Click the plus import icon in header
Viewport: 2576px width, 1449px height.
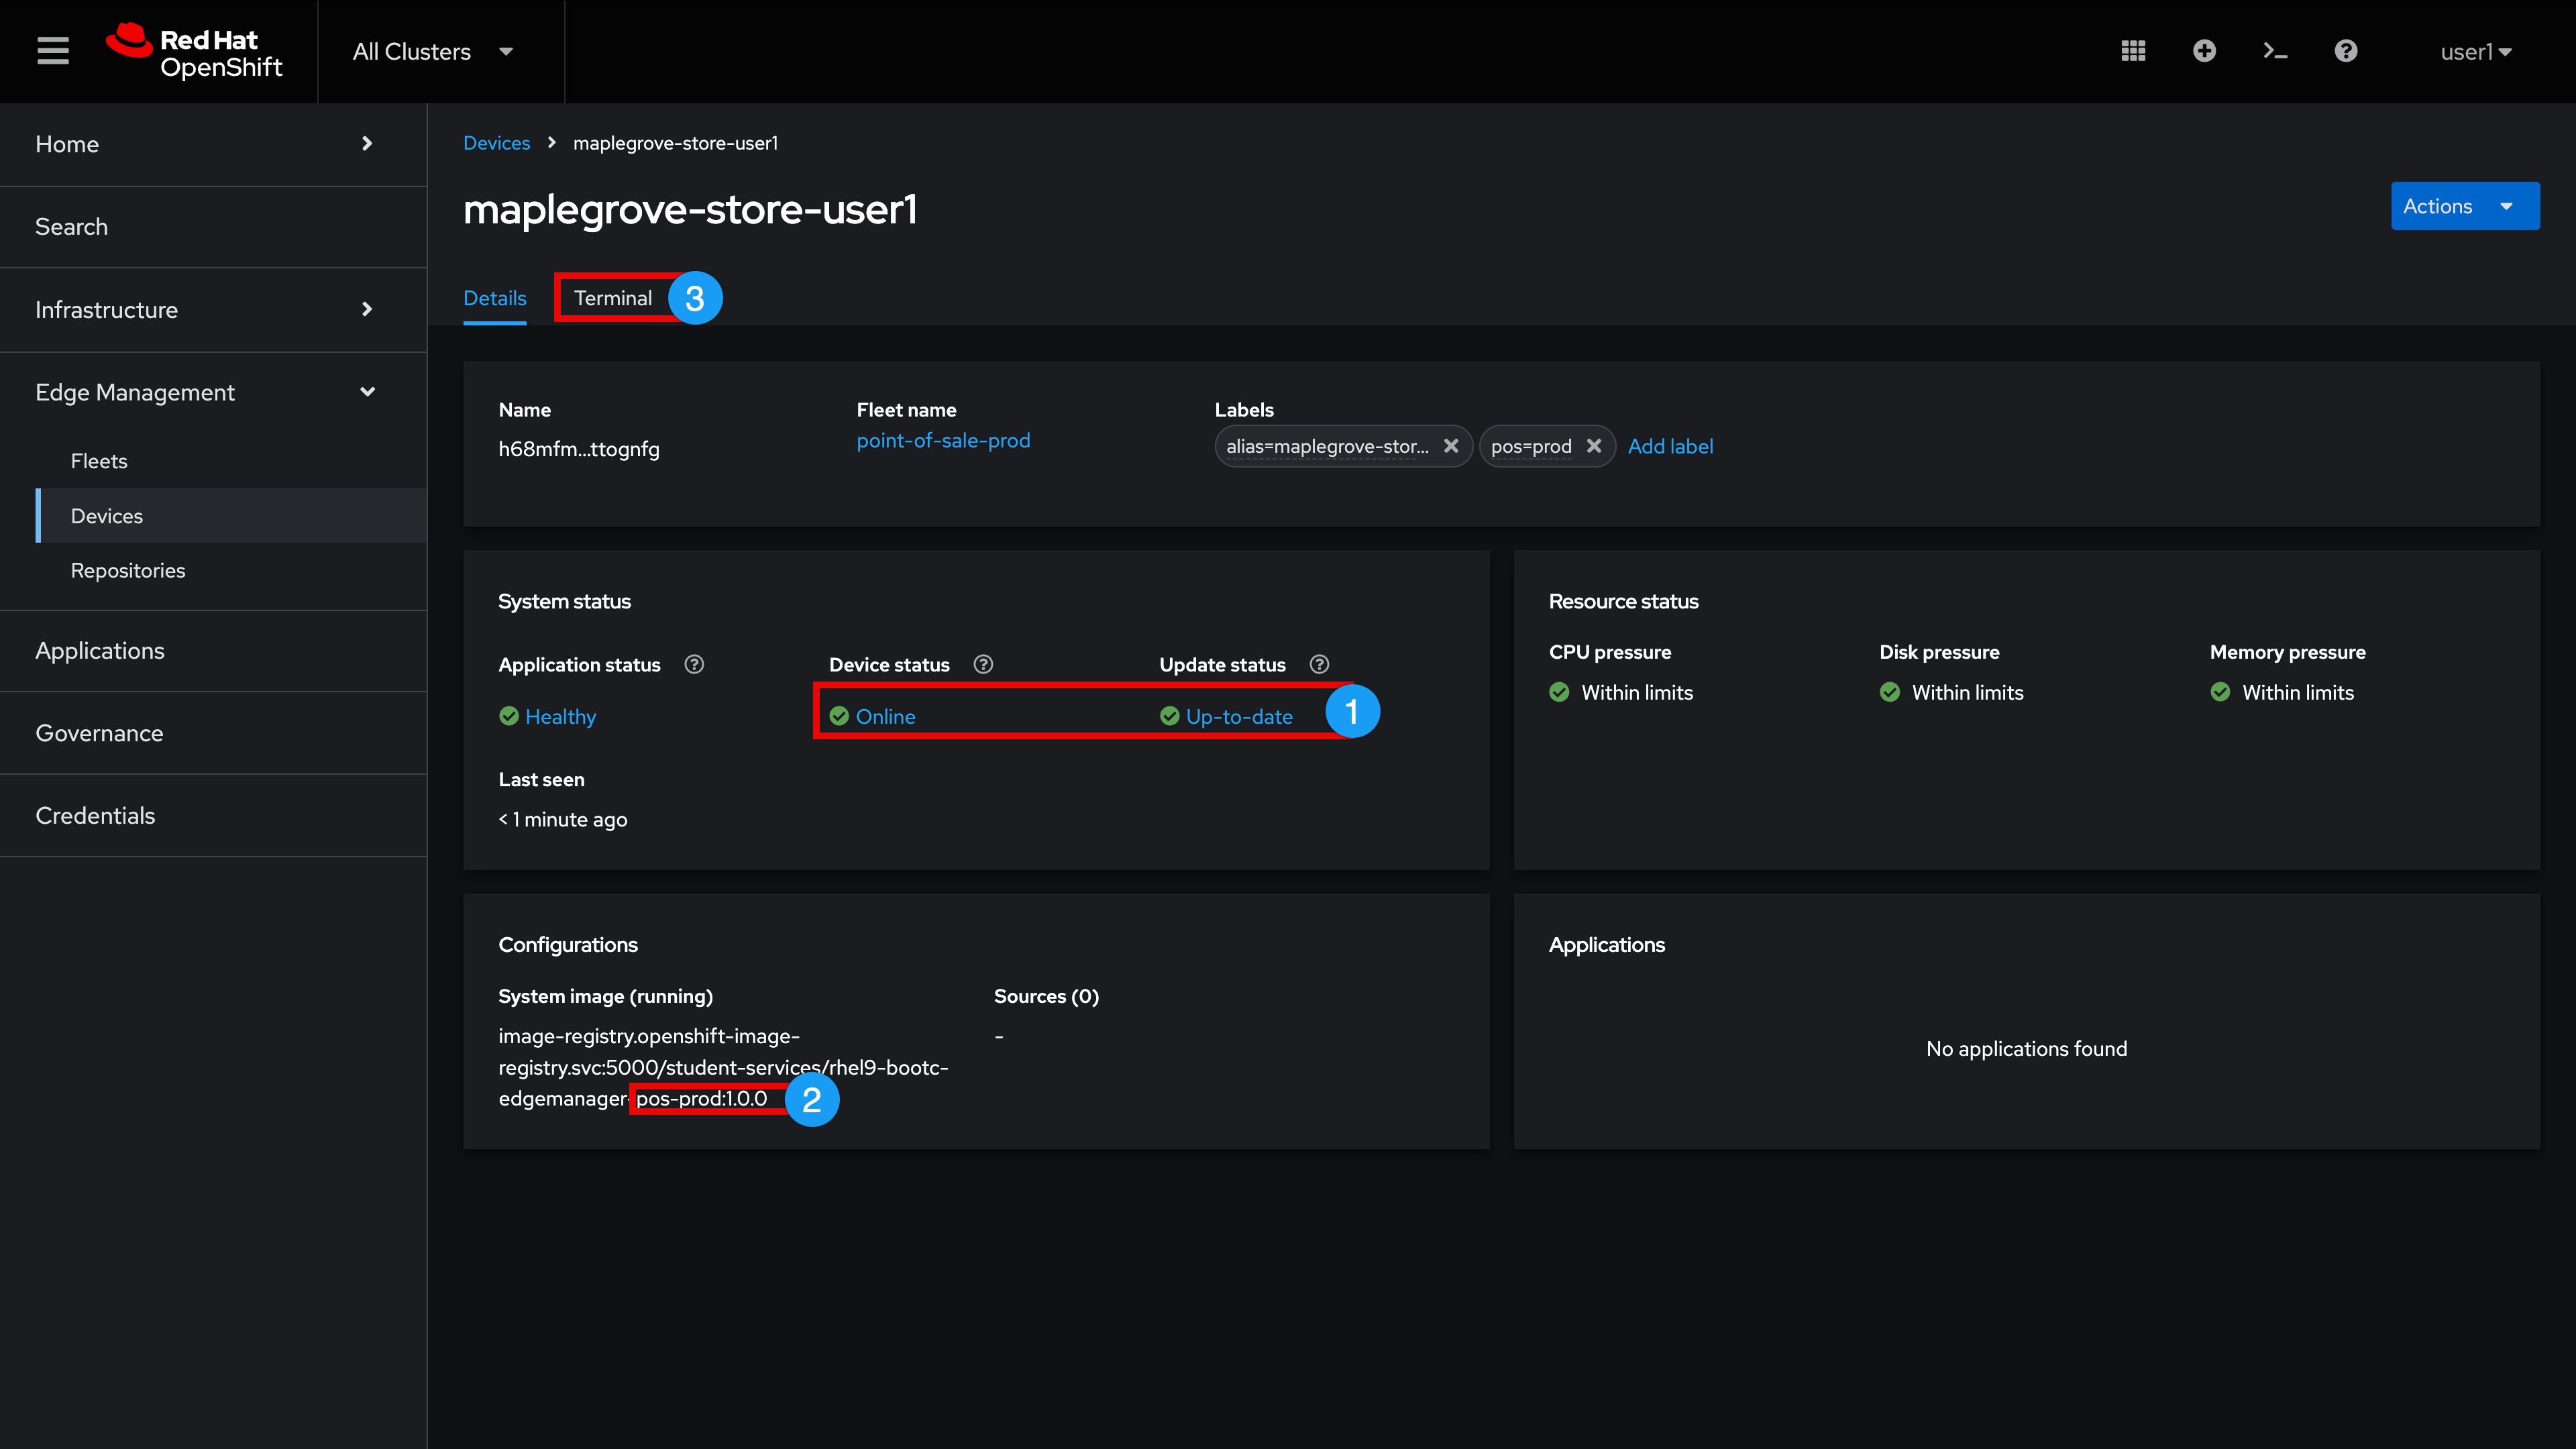[2204, 51]
